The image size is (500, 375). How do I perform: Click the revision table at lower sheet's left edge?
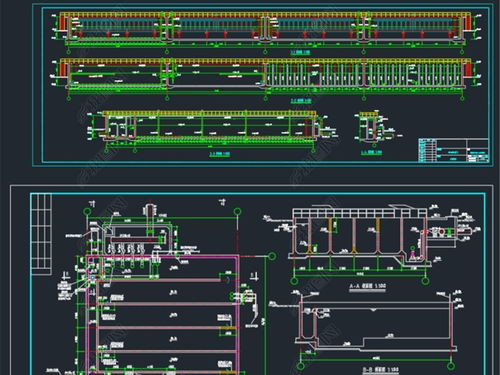point(41,234)
